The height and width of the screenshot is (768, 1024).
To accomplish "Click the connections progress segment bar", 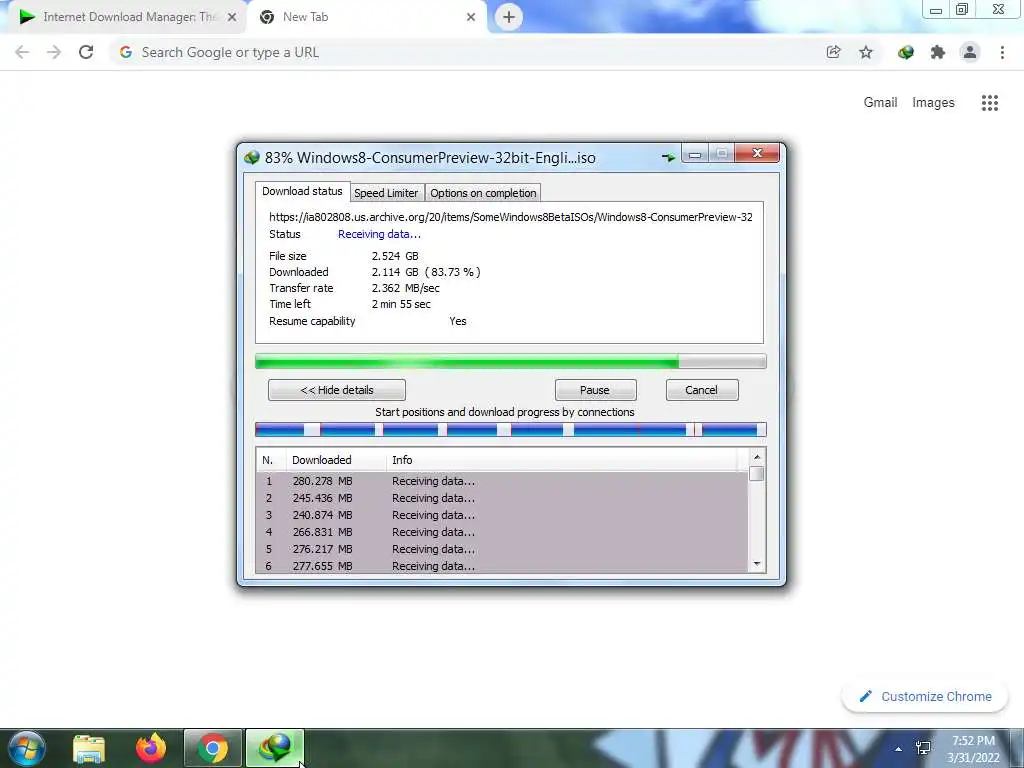I will point(511,430).
